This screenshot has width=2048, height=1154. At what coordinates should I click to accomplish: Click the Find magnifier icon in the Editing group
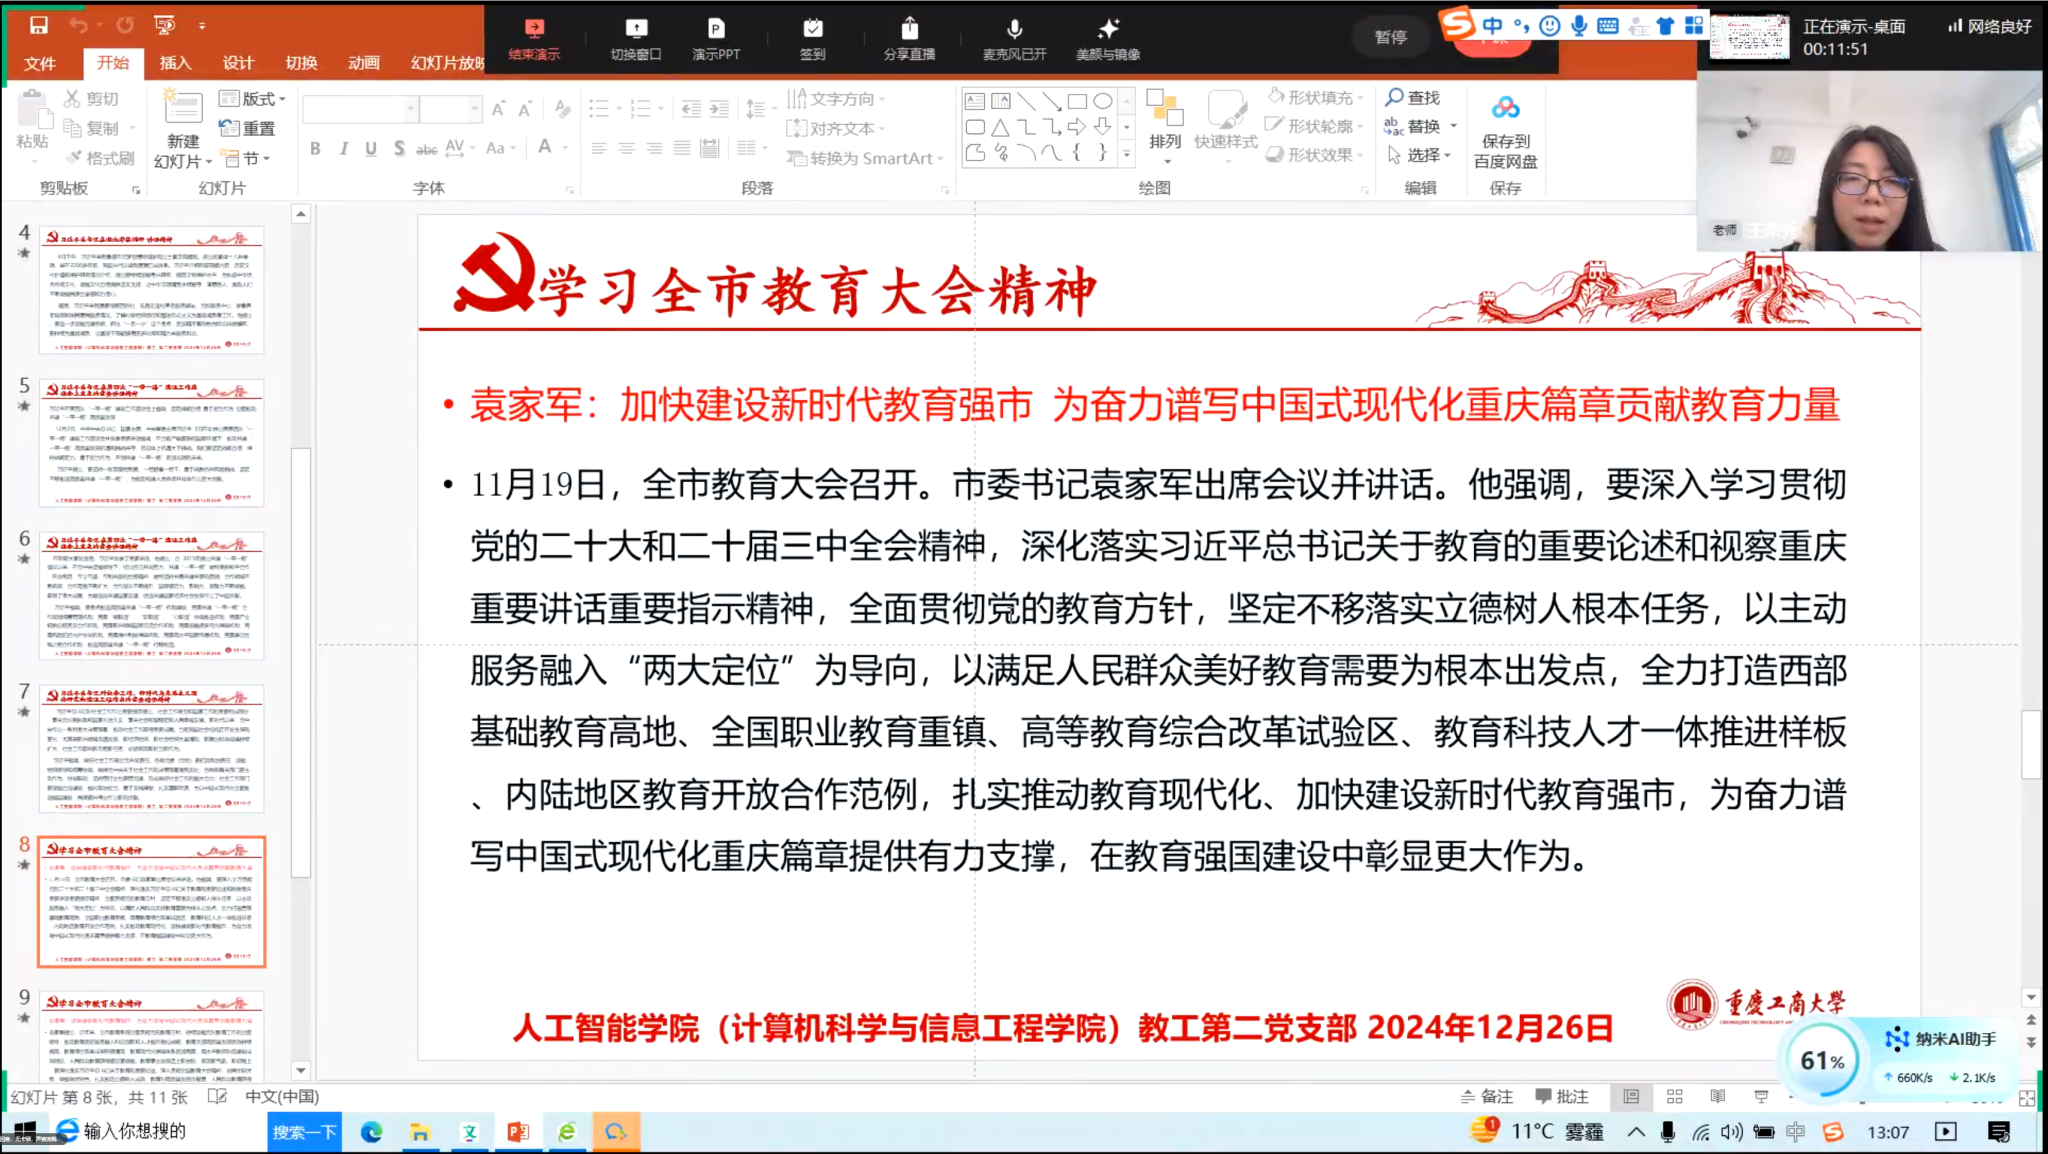point(1395,97)
